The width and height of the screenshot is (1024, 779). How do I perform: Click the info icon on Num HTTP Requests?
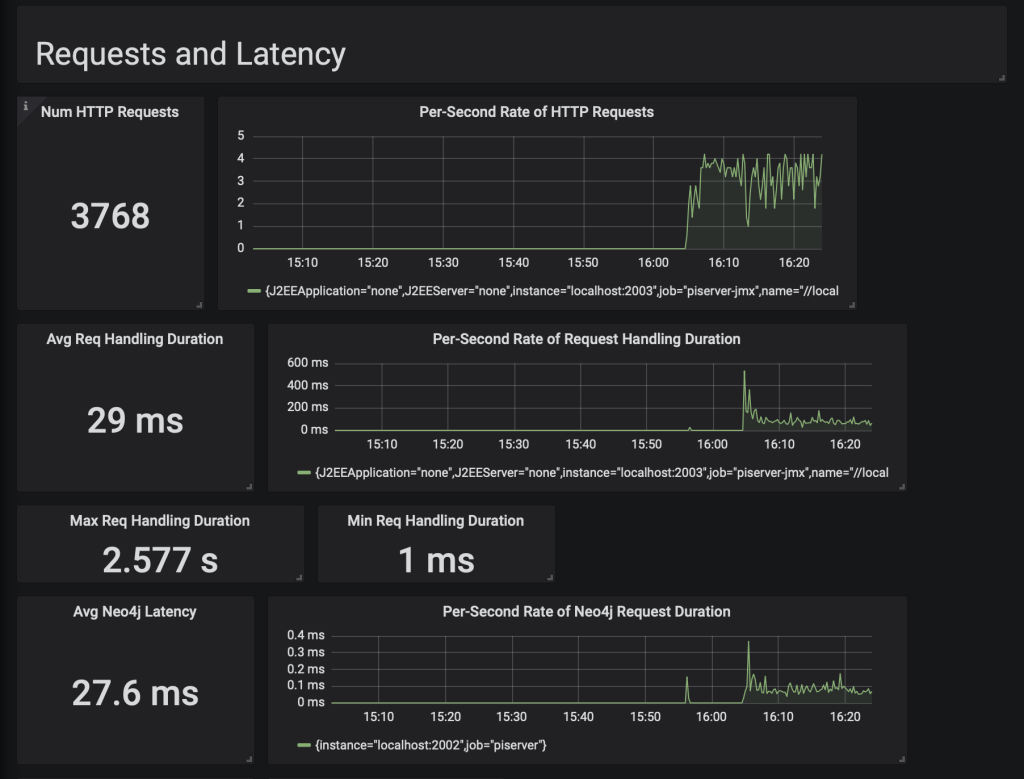pos(26,105)
